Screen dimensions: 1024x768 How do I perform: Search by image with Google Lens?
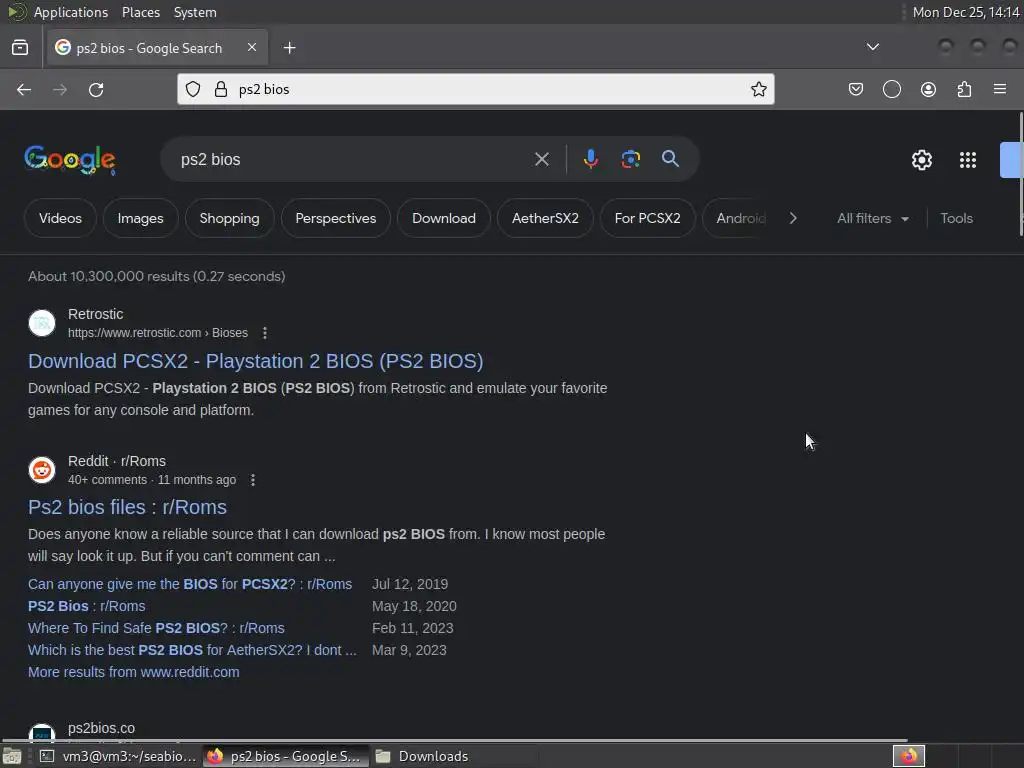pos(630,159)
